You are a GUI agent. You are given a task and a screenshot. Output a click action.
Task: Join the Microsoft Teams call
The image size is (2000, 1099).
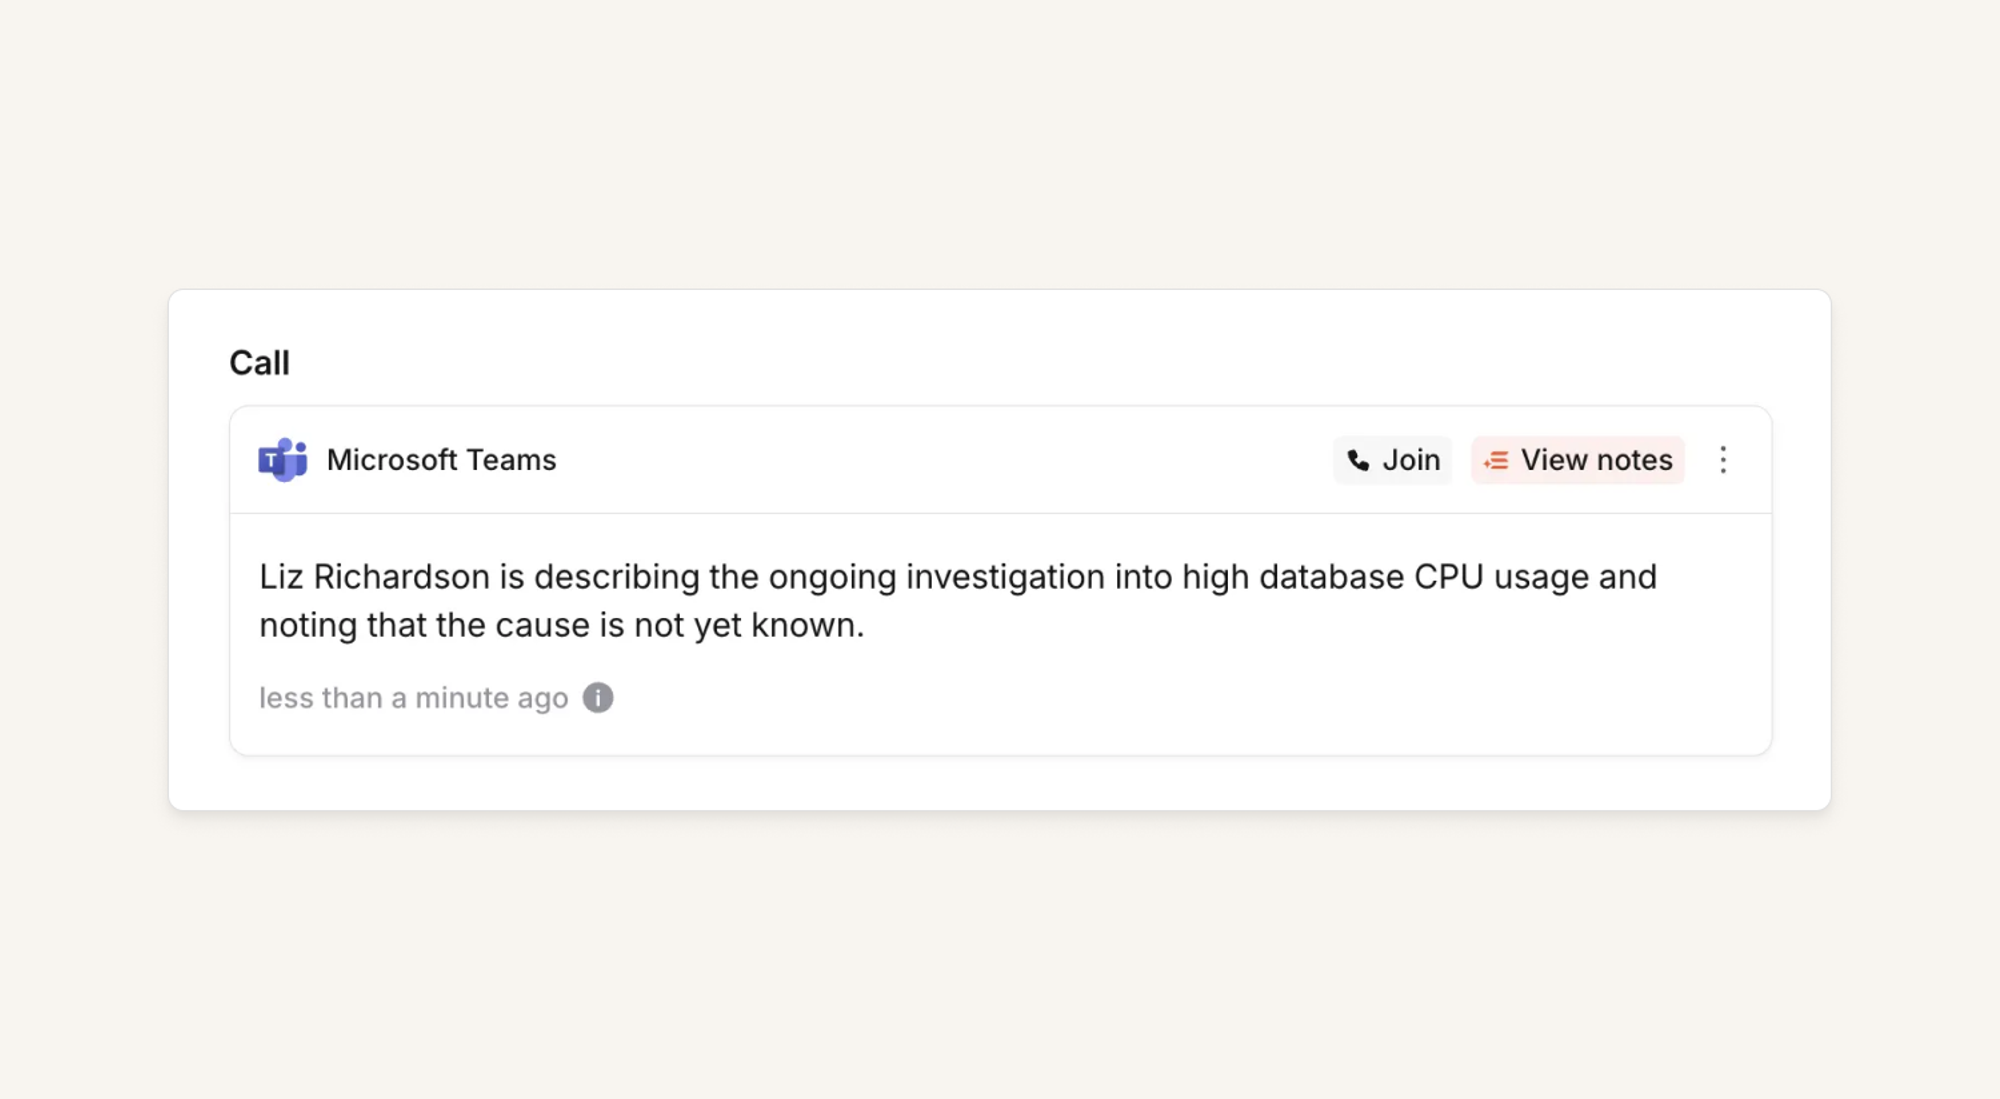point(1392,460)
